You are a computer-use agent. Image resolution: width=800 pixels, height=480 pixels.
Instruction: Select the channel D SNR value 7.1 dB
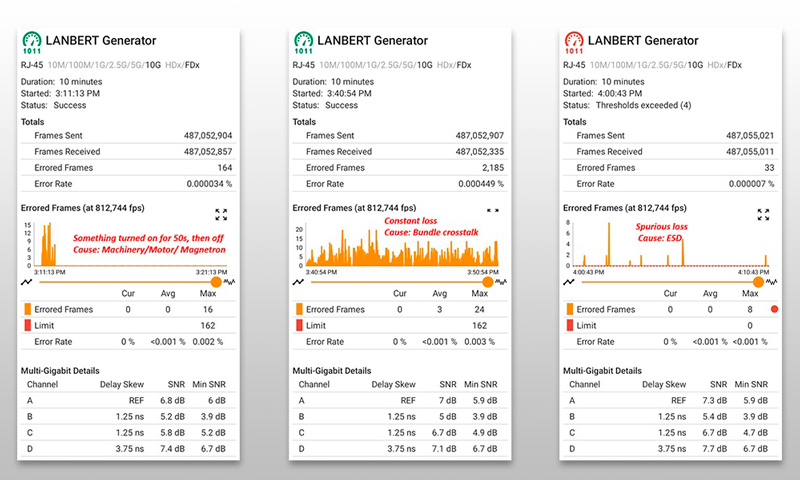(x=444, y=449)
